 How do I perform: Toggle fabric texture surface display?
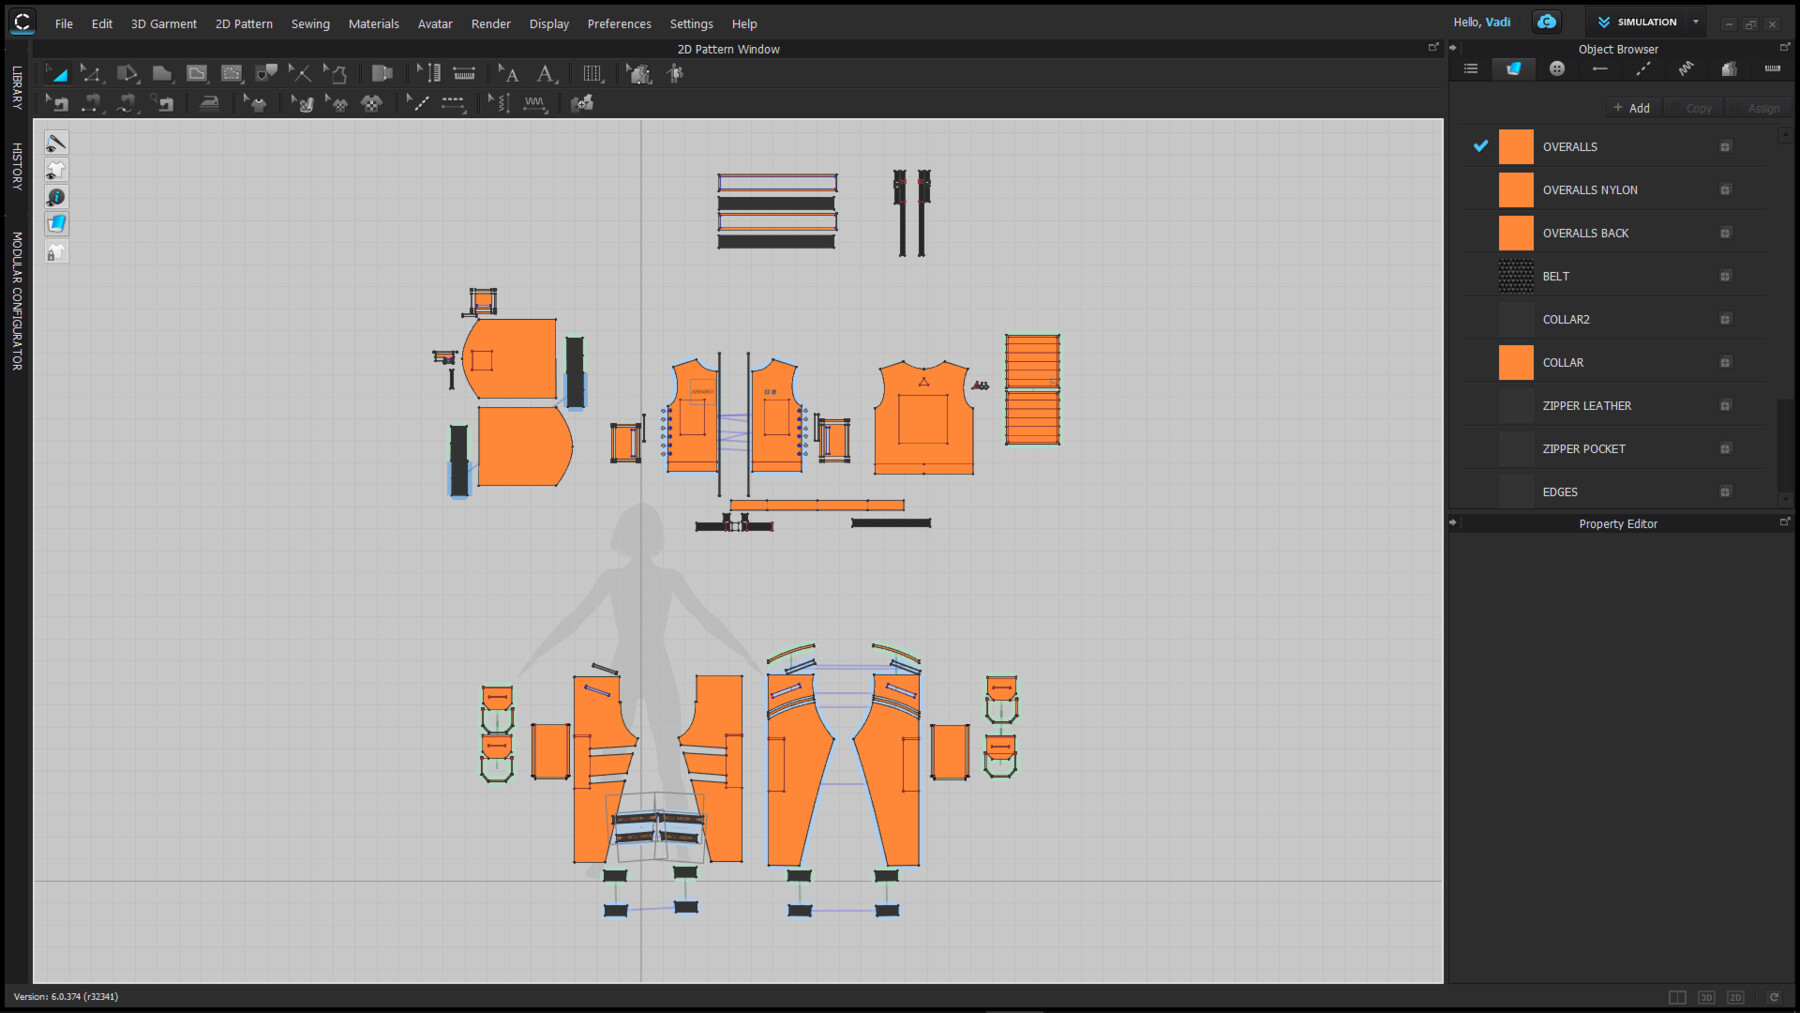click(56, 224)
